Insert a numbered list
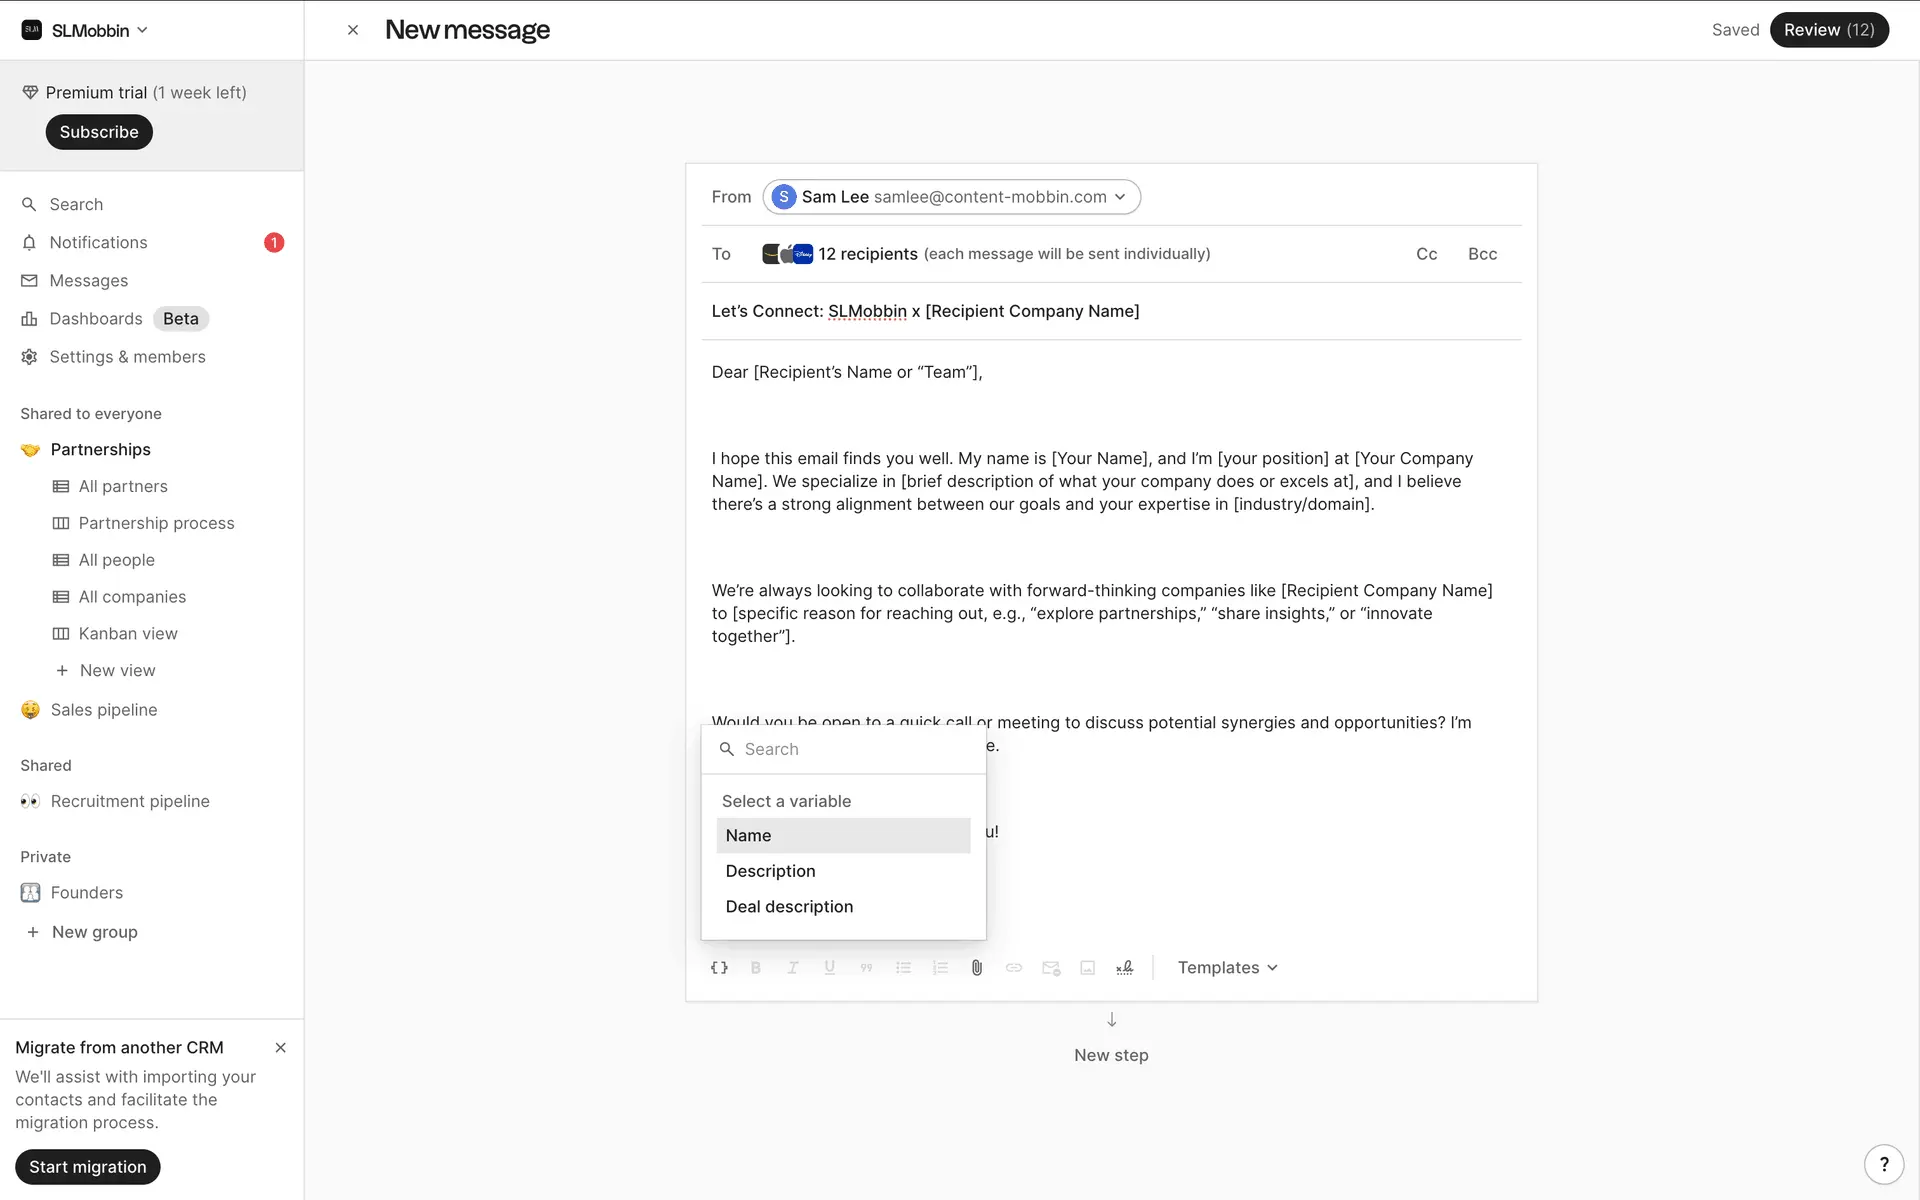 (x=940, y=967)
